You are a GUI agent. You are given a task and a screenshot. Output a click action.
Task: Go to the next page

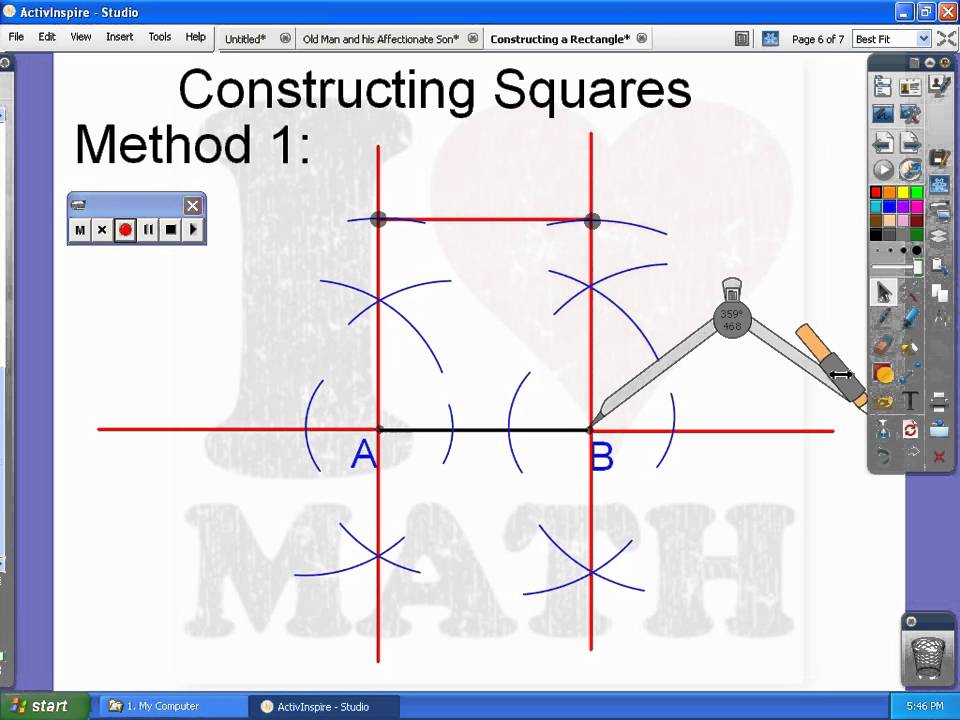[910, 142]
